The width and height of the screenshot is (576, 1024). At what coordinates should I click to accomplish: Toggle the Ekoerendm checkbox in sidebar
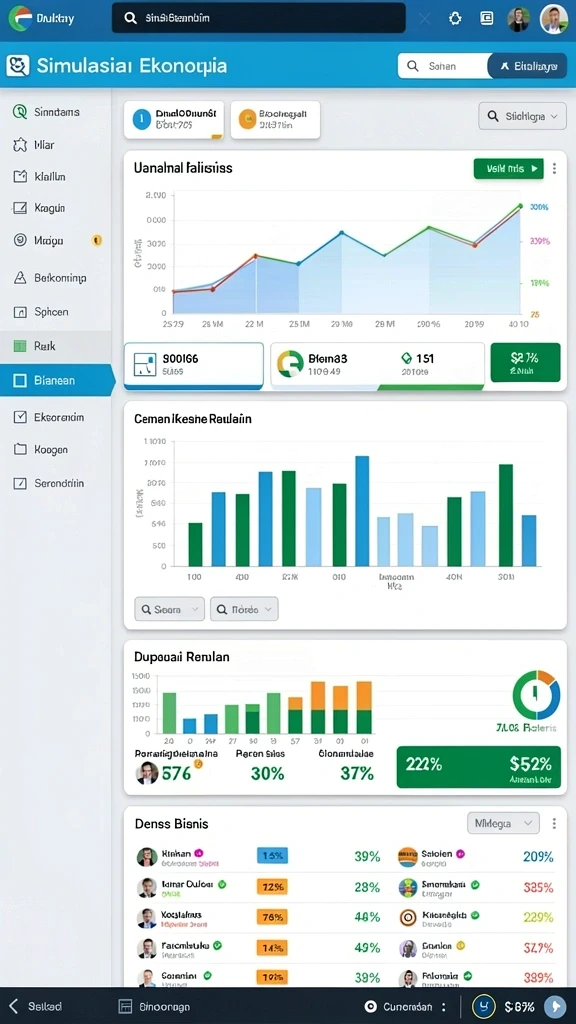click(20, 417)
